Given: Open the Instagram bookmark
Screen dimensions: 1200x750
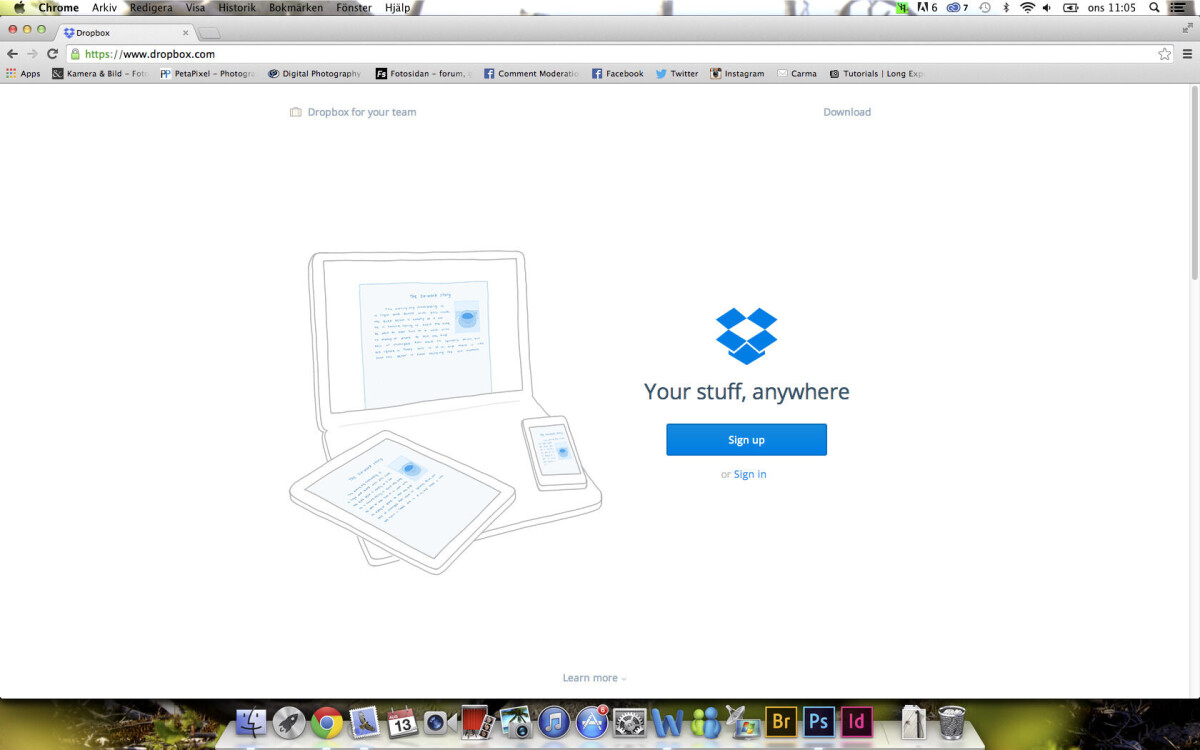Looking at the screenshot, I should pos(737,74).
